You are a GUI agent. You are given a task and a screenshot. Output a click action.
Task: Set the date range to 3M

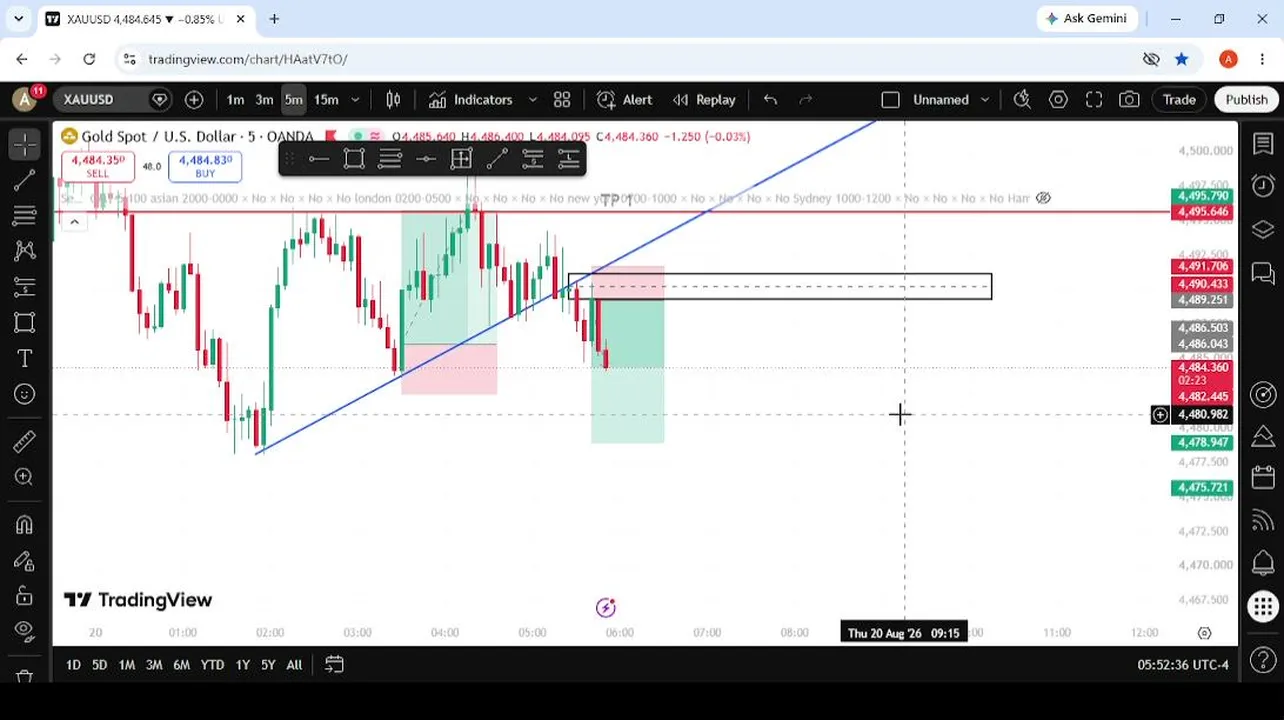click(x=154, y=664)
